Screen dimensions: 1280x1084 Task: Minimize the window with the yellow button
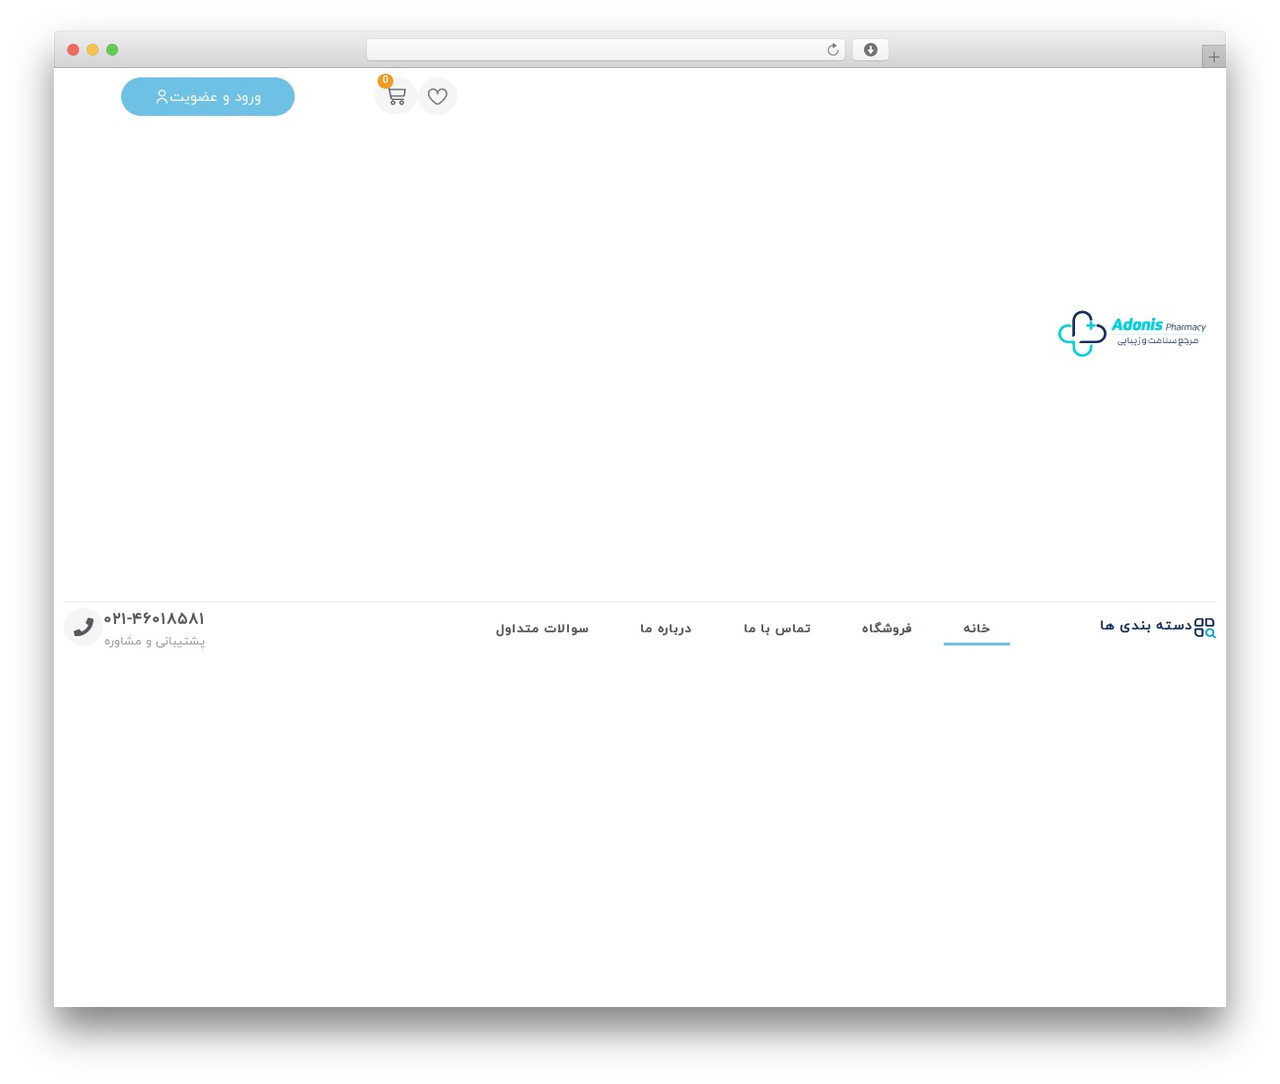point(92,50)
